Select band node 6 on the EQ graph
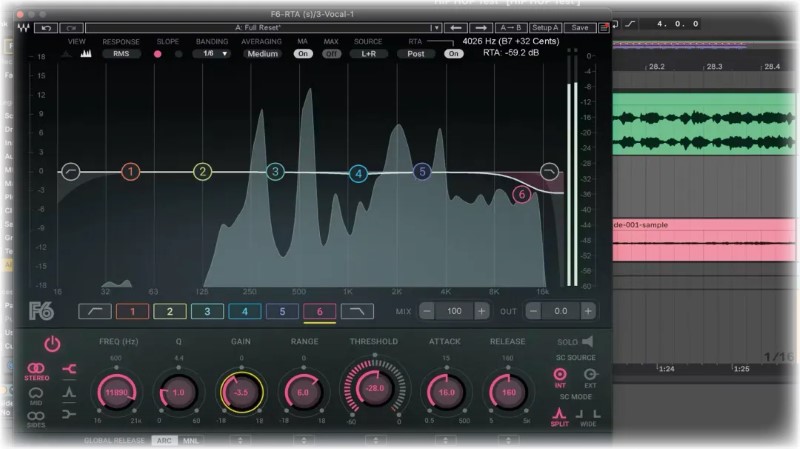Screen dimensions: 800x449 click(521, 194)
